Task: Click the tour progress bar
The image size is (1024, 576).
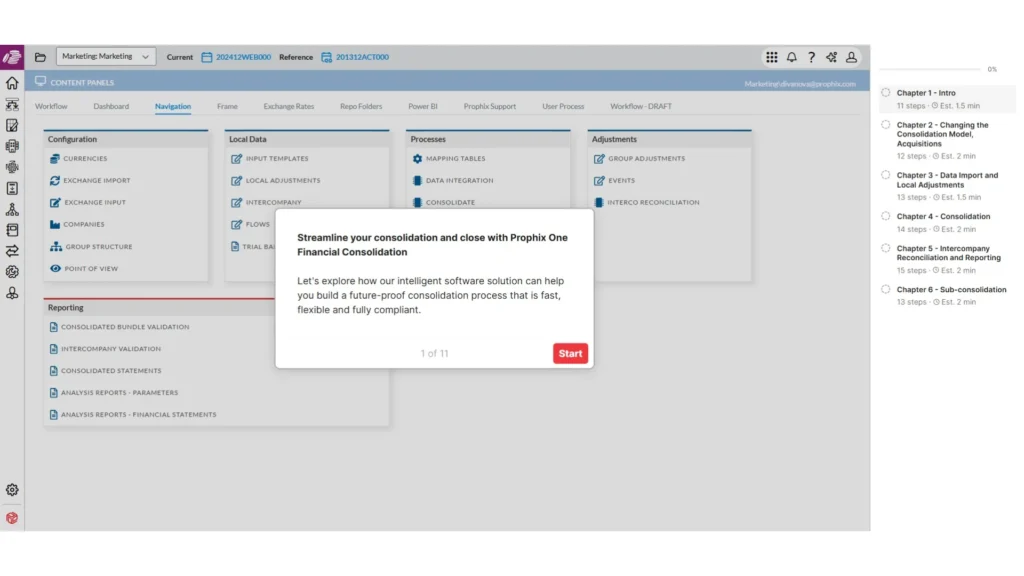Action: pos(929,69)
